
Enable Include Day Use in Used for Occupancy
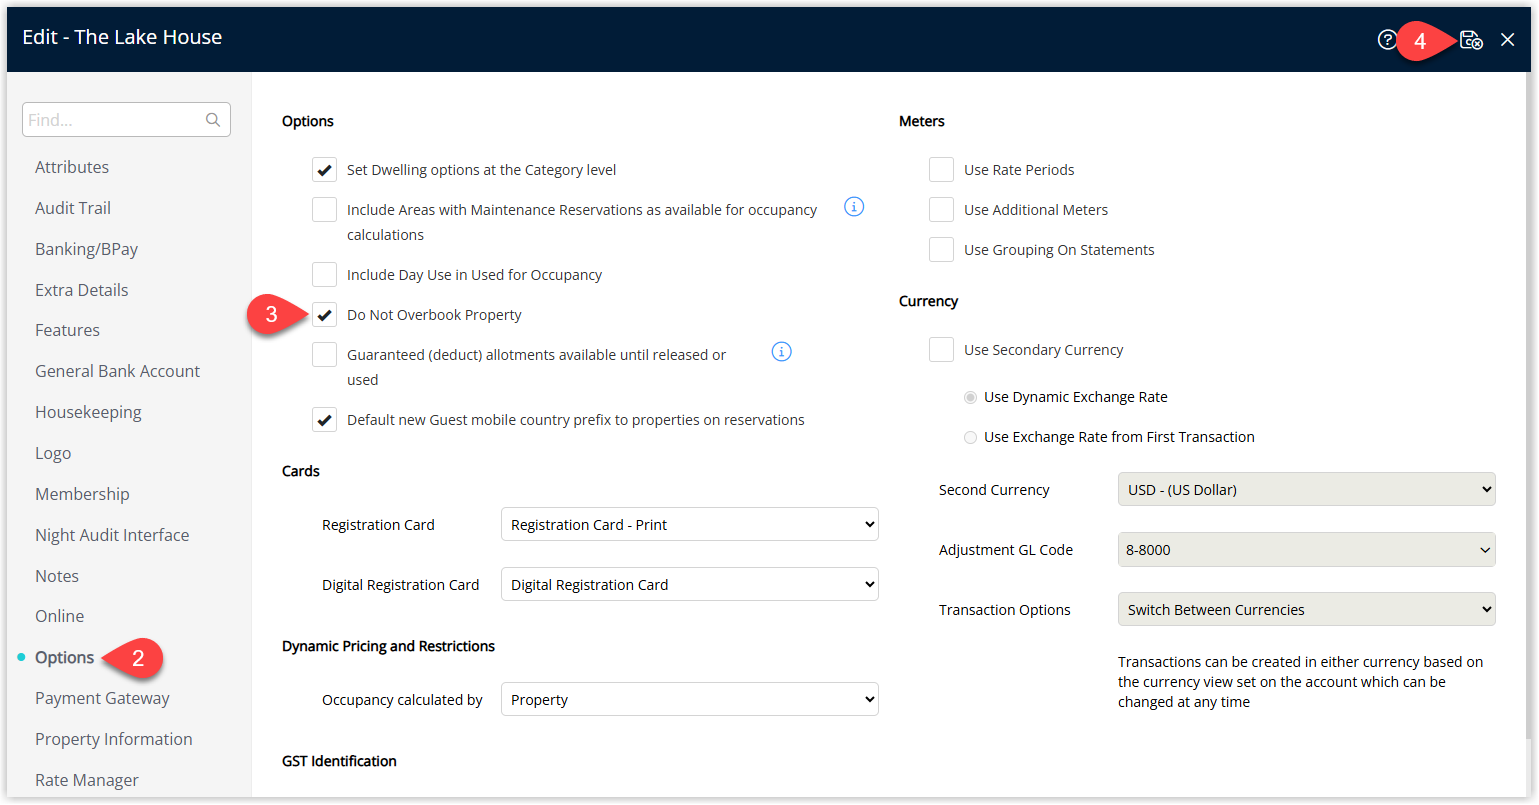325,275
